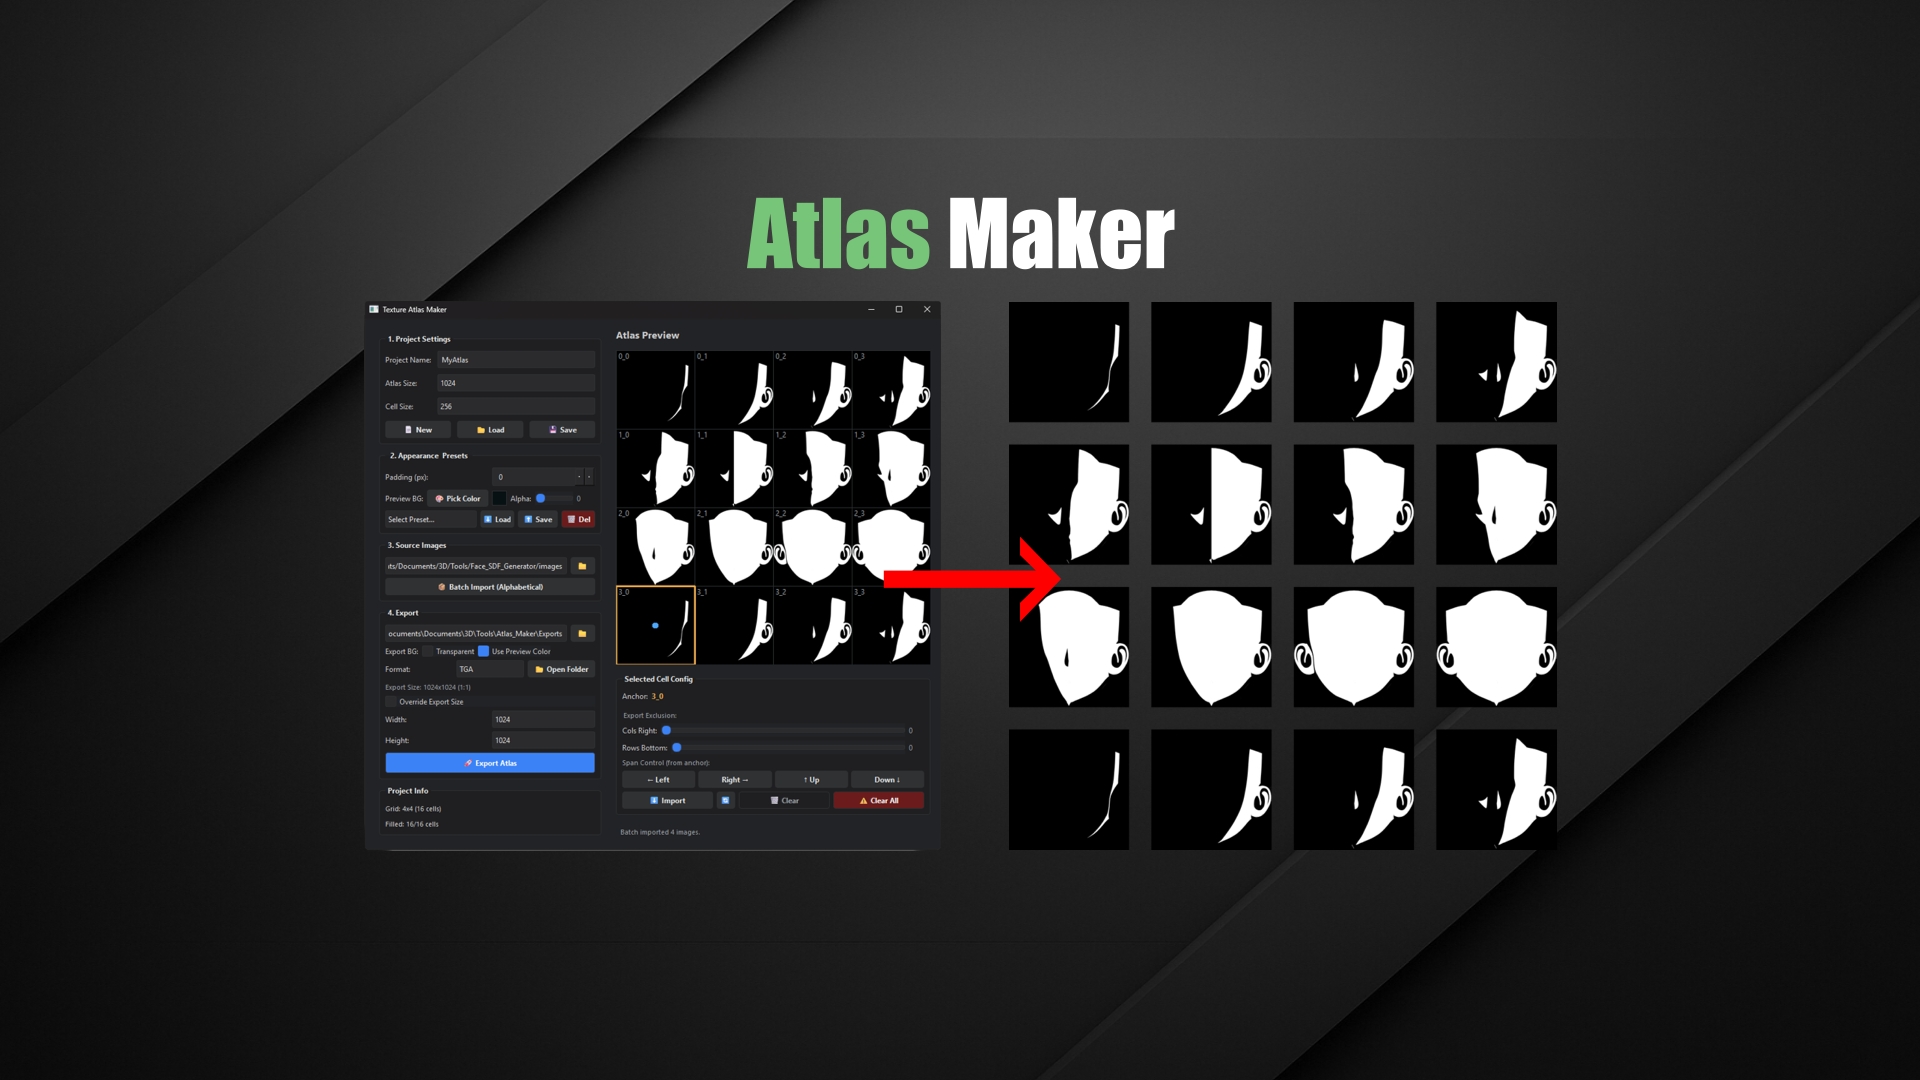
Task: Toggle Use Preview Color checkbox
Action: click(x=484, y=652)
